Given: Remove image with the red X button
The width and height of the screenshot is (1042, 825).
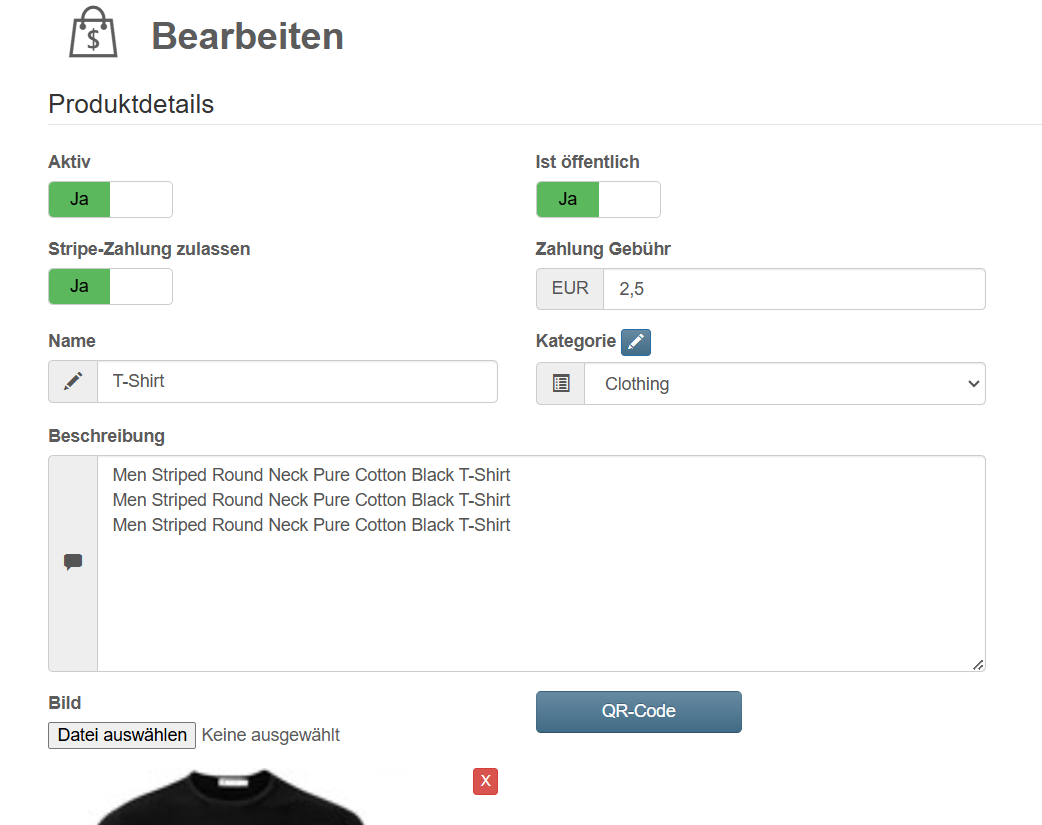Looking at the screenshot, I should (x=485, y=781).
